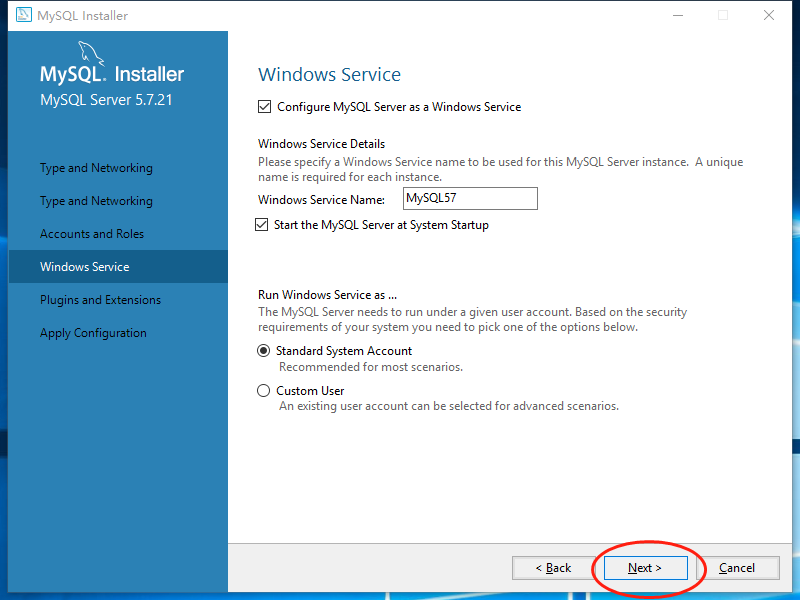The height and width of the screenshot is (600, 800).
Task: Minimize the MySQL Installer window
Action: pos(678,15)
